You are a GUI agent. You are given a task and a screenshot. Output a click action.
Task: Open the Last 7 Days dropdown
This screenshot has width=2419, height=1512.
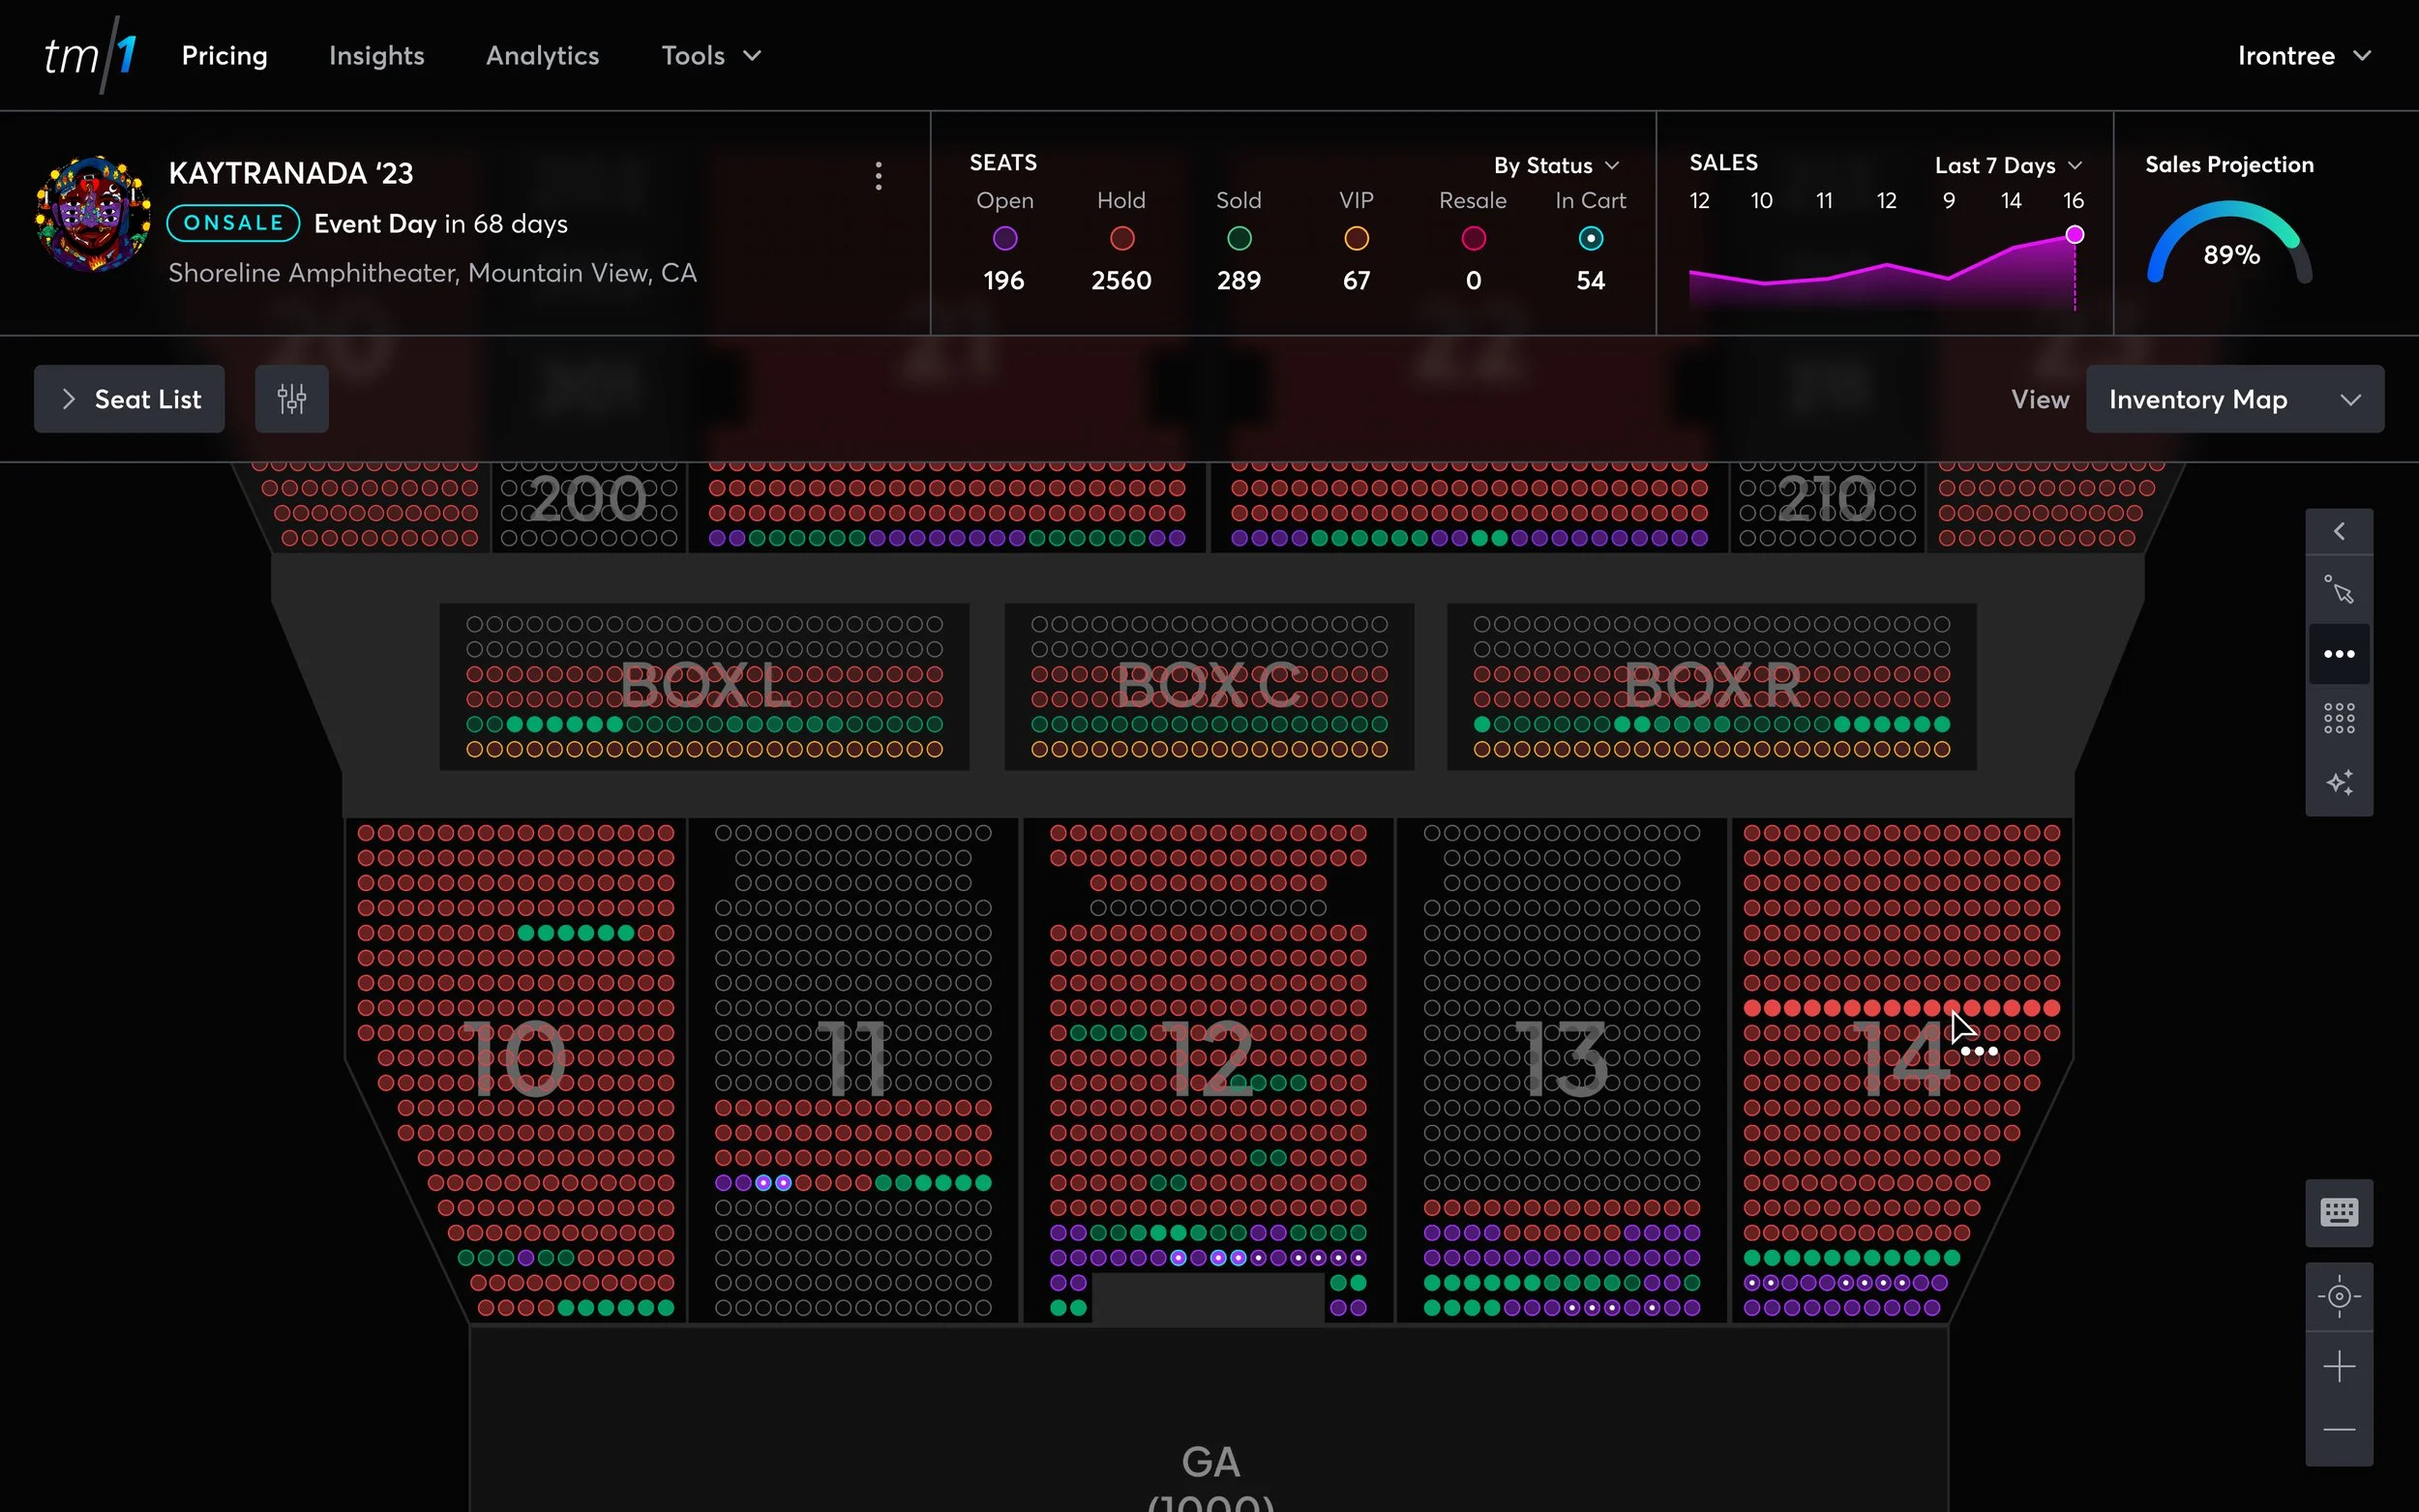2007,165
